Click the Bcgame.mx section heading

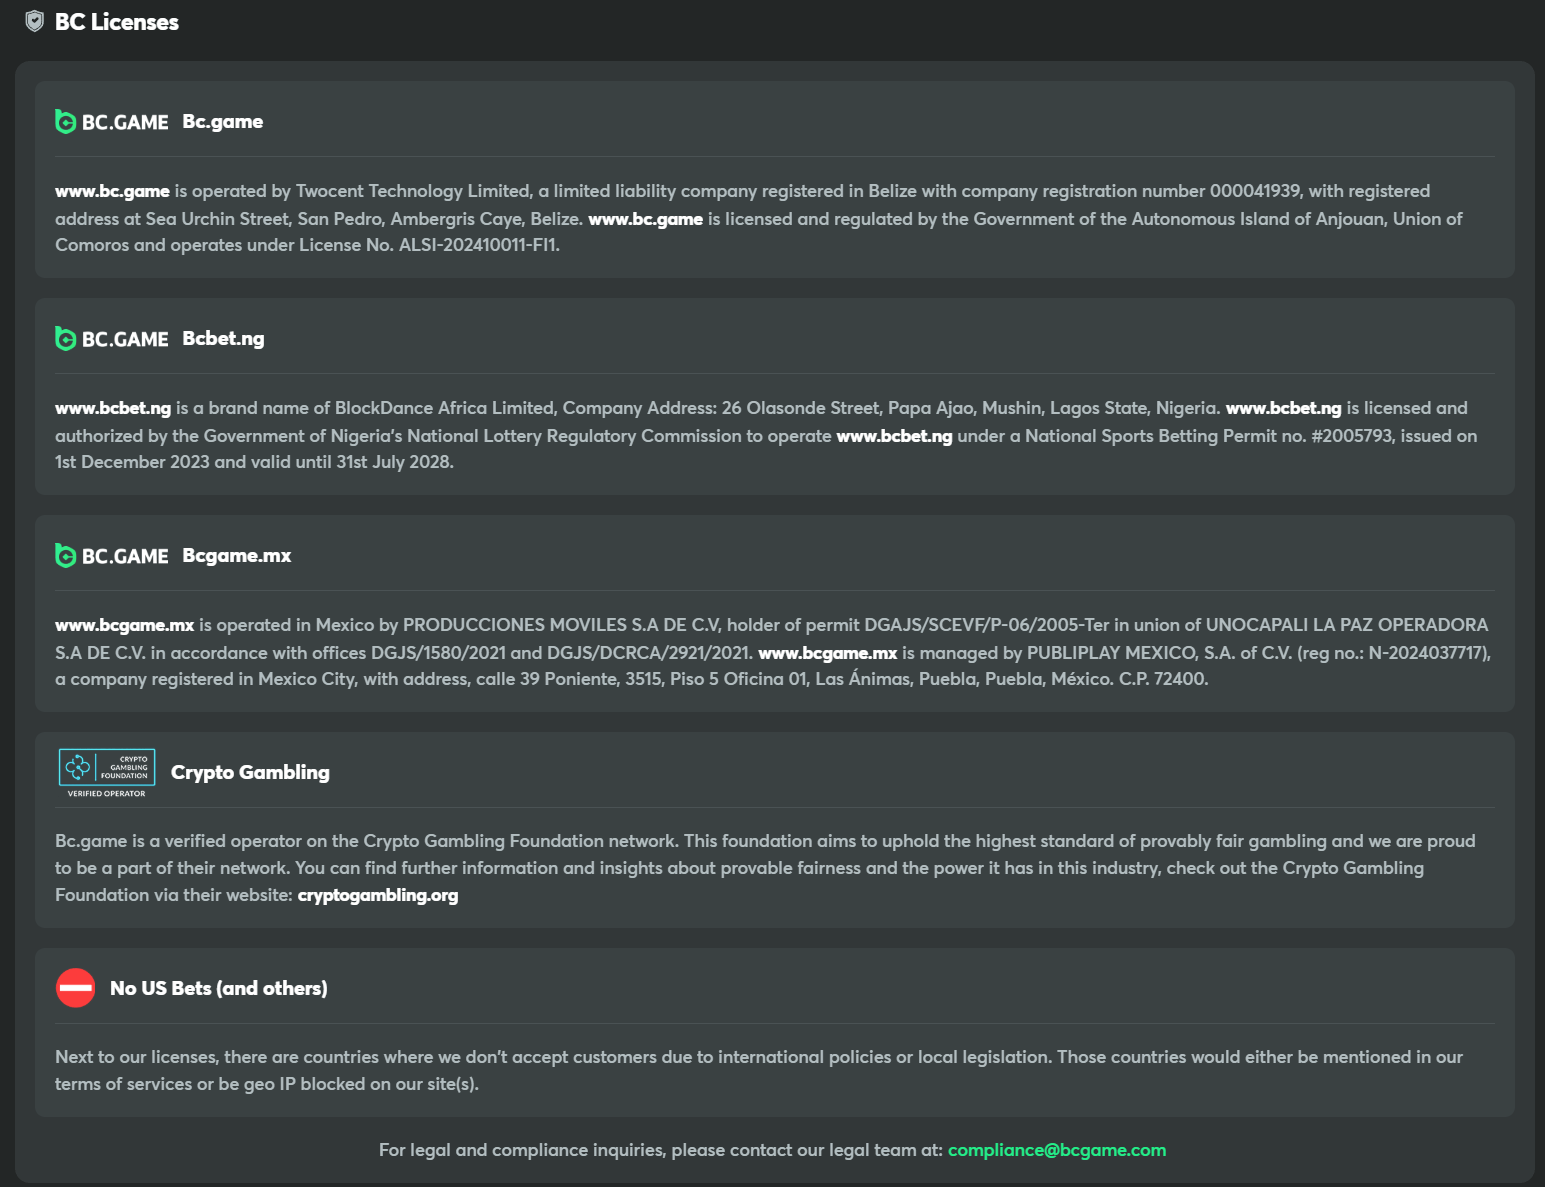point(236,556)
